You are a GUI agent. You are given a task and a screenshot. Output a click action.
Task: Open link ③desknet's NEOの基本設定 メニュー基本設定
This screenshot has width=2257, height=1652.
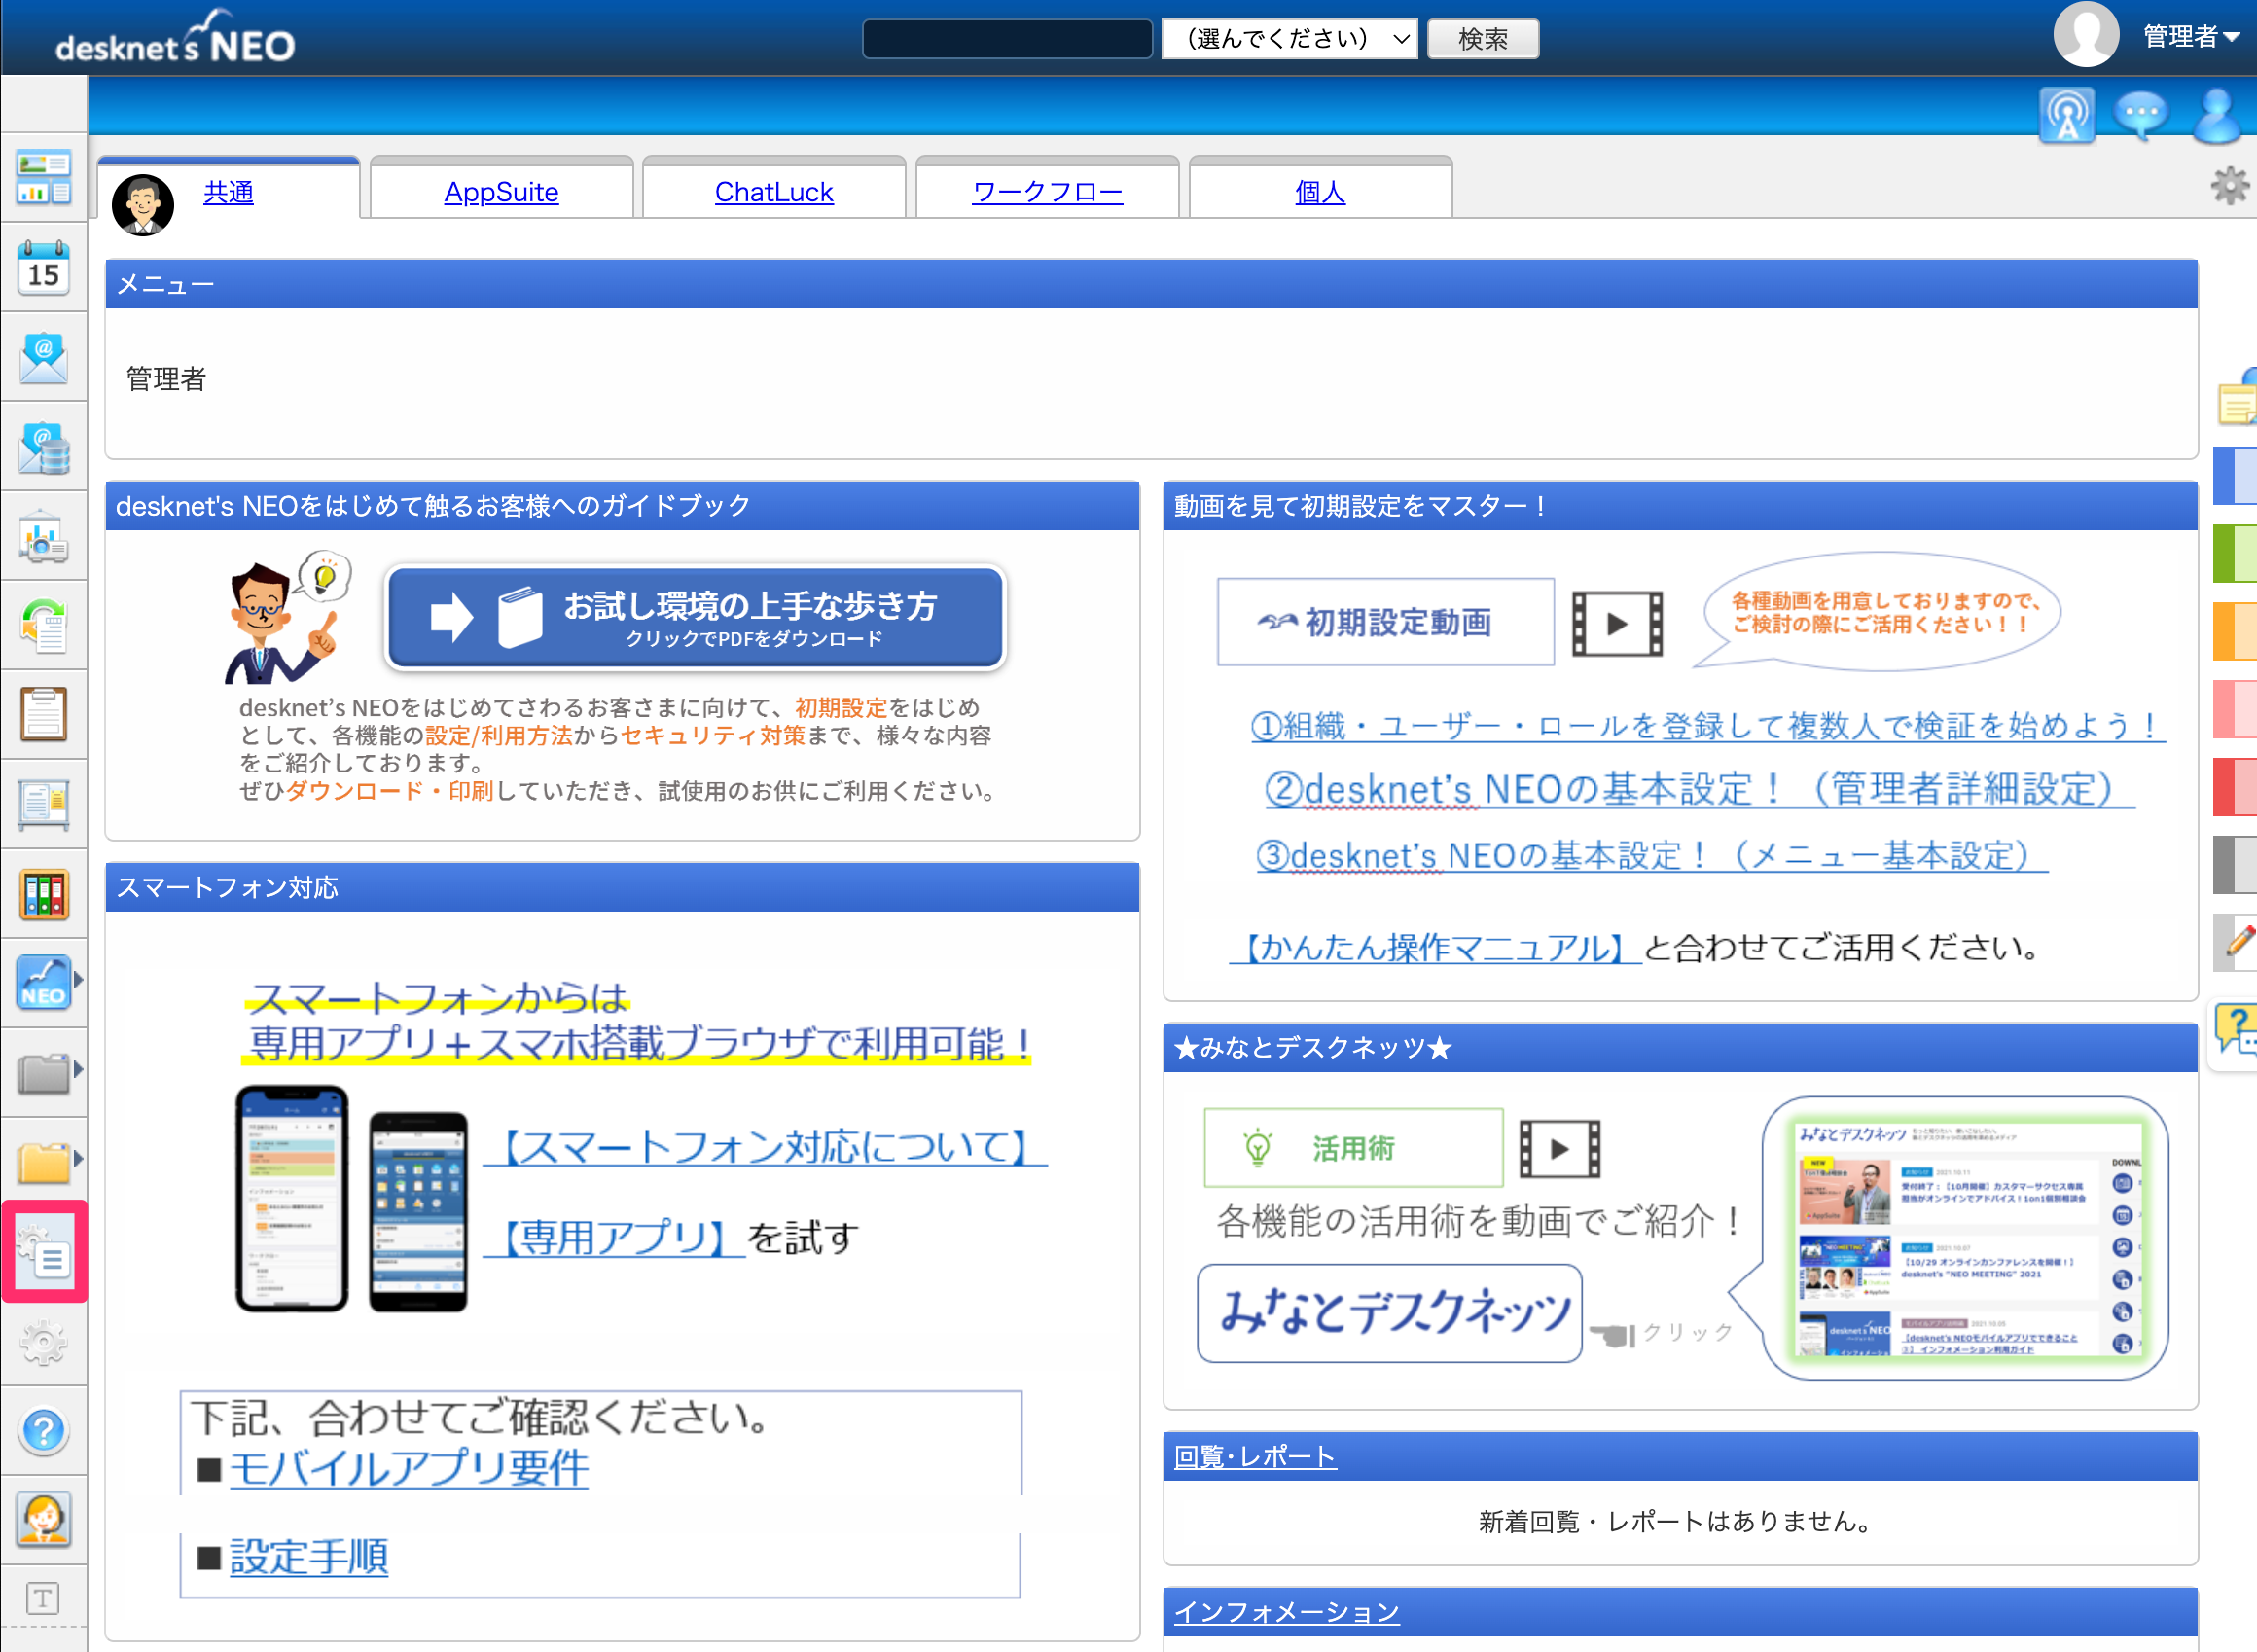pos(1652,855)
